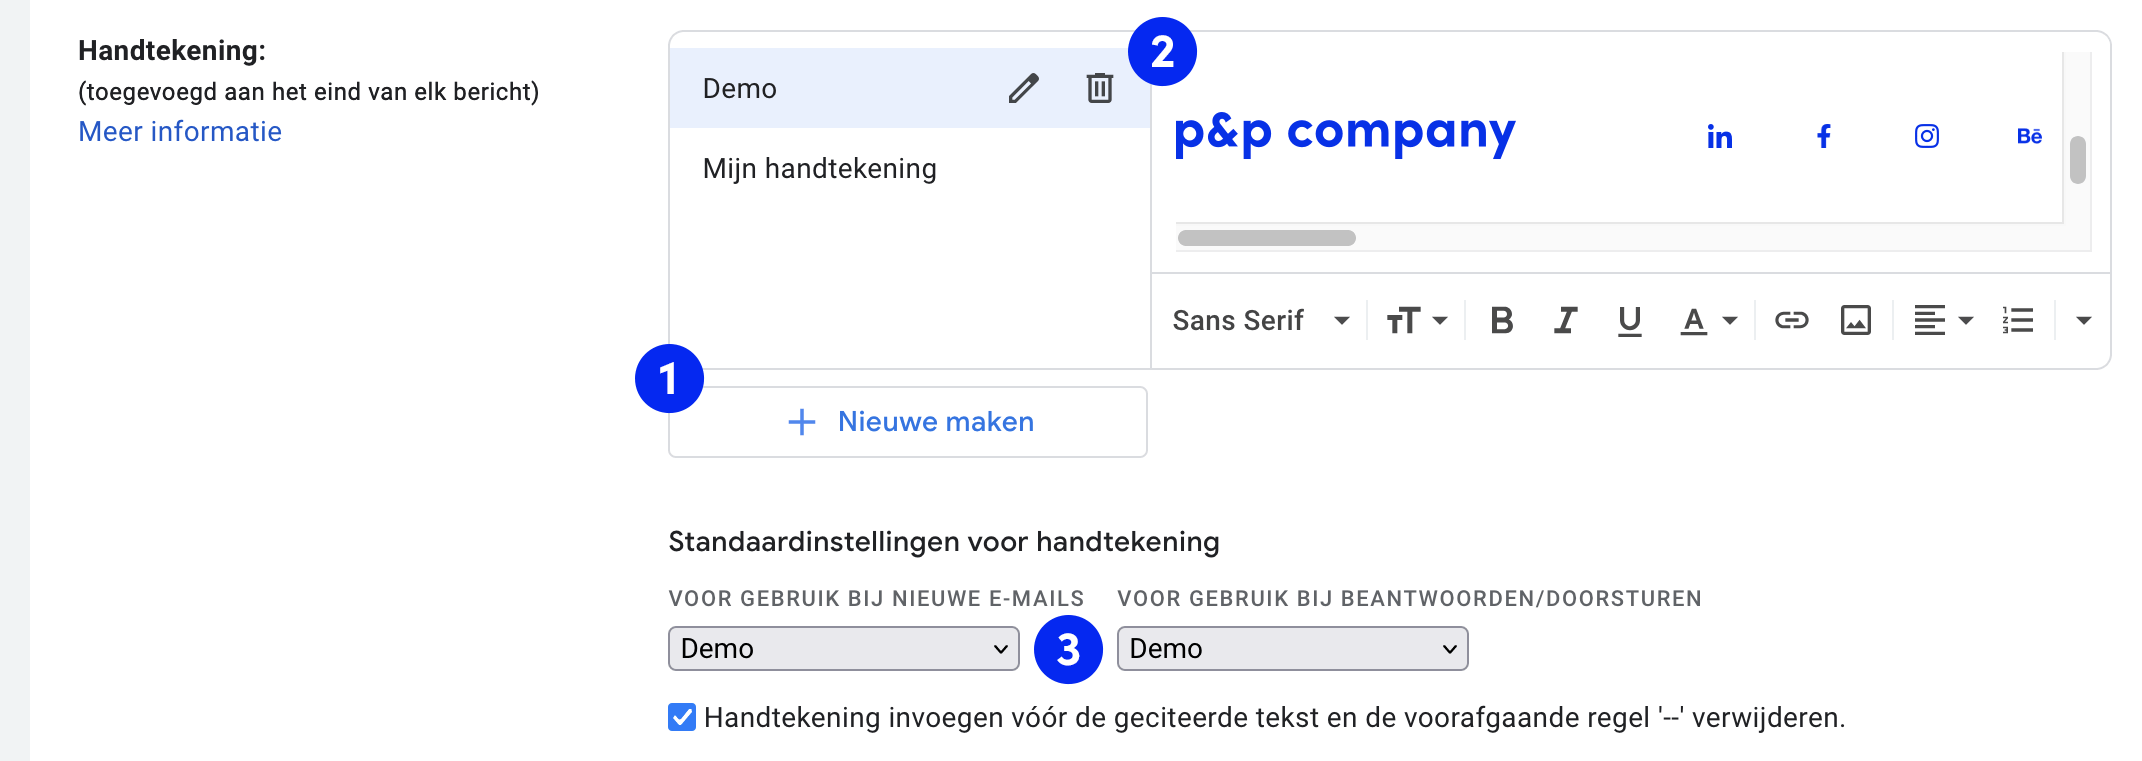2142x761 pixels.
Task: Click the Nieuwe maken button
Action: [908, 422]
